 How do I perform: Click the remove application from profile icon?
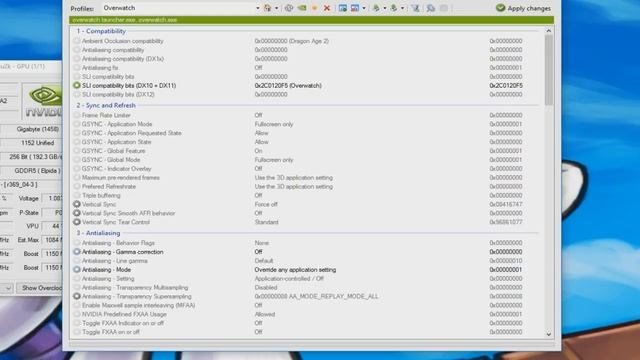(x=355, y=8)
